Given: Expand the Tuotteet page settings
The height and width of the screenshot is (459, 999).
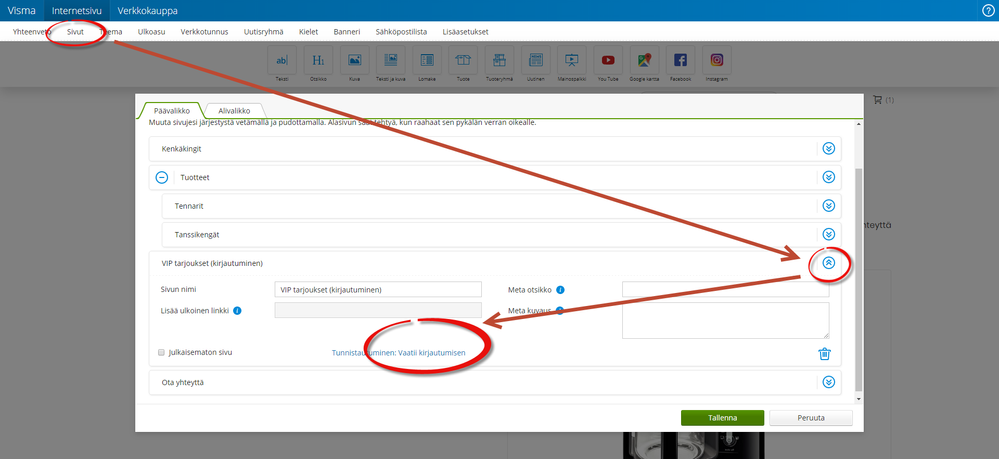Looking at the screenshot, I should pyautogui.click(x=828, y=177).
